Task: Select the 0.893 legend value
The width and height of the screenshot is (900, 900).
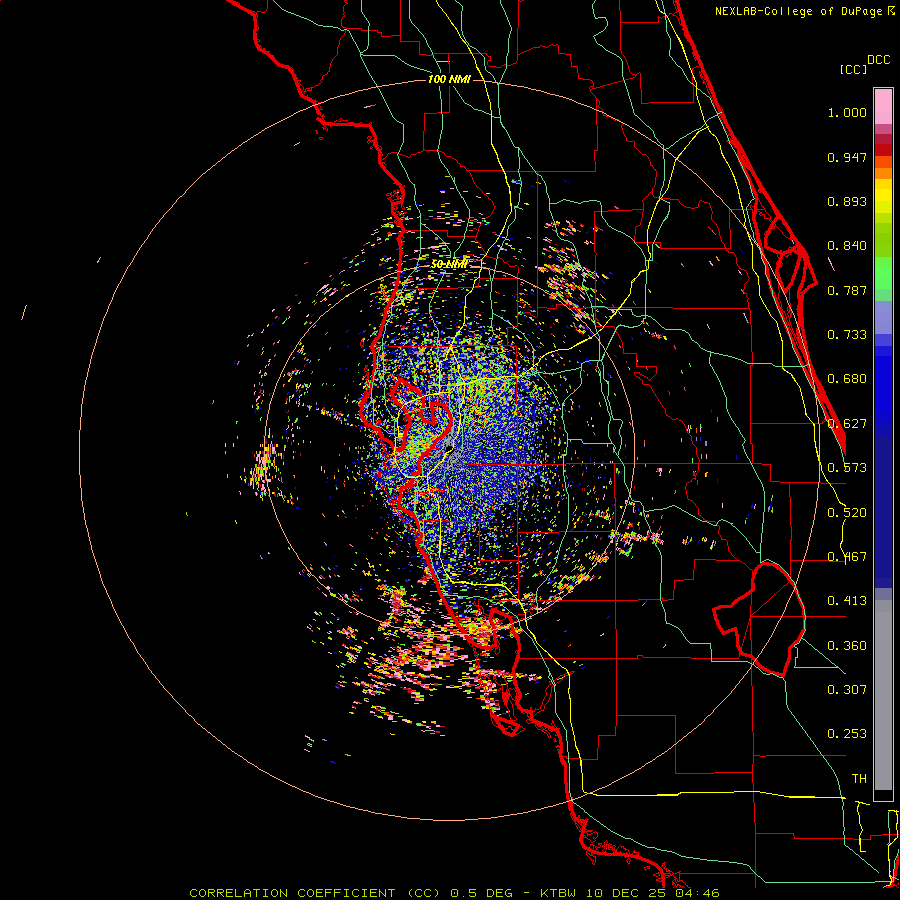Action: (x=847, y=201)
